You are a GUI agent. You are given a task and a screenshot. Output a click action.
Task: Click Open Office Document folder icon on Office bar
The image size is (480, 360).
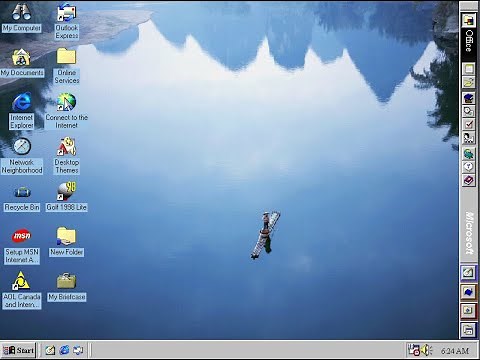pos(469,82)
